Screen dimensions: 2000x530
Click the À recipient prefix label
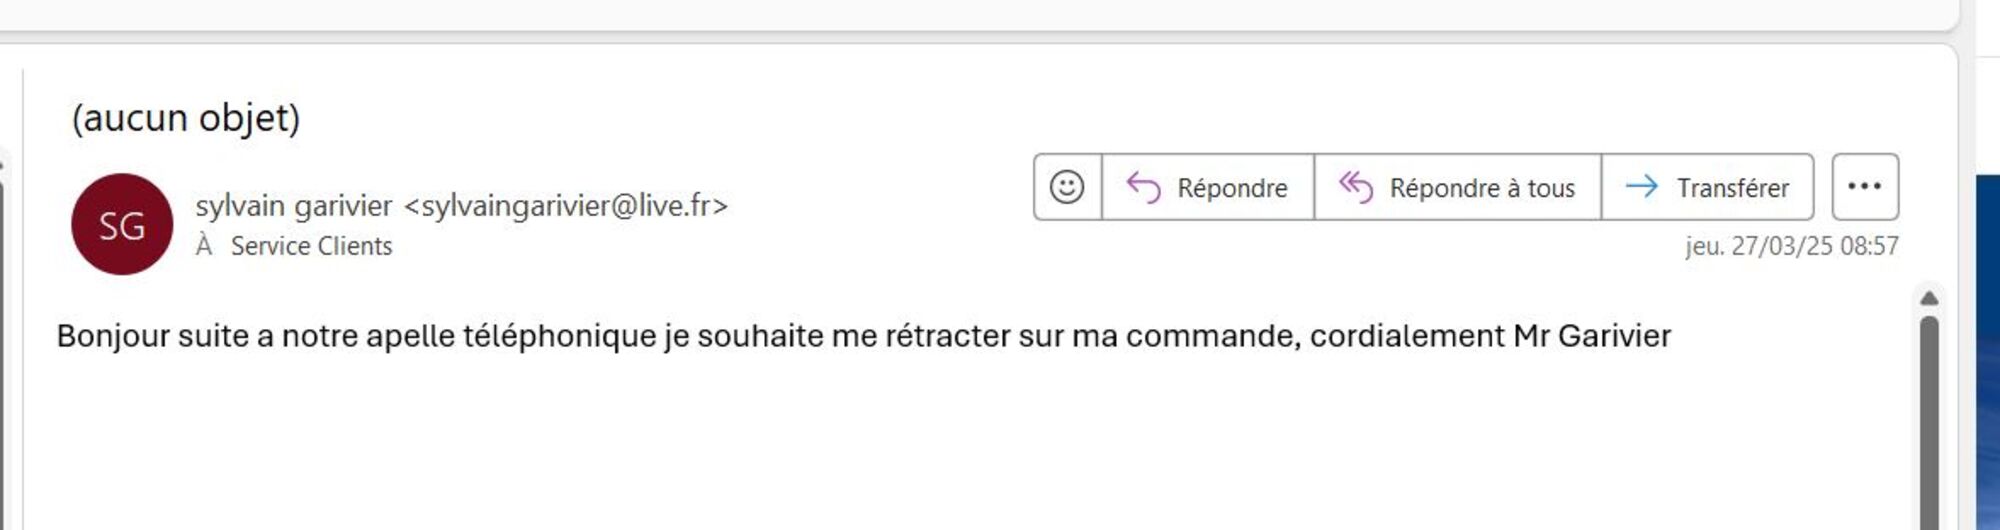coord(204,246)
